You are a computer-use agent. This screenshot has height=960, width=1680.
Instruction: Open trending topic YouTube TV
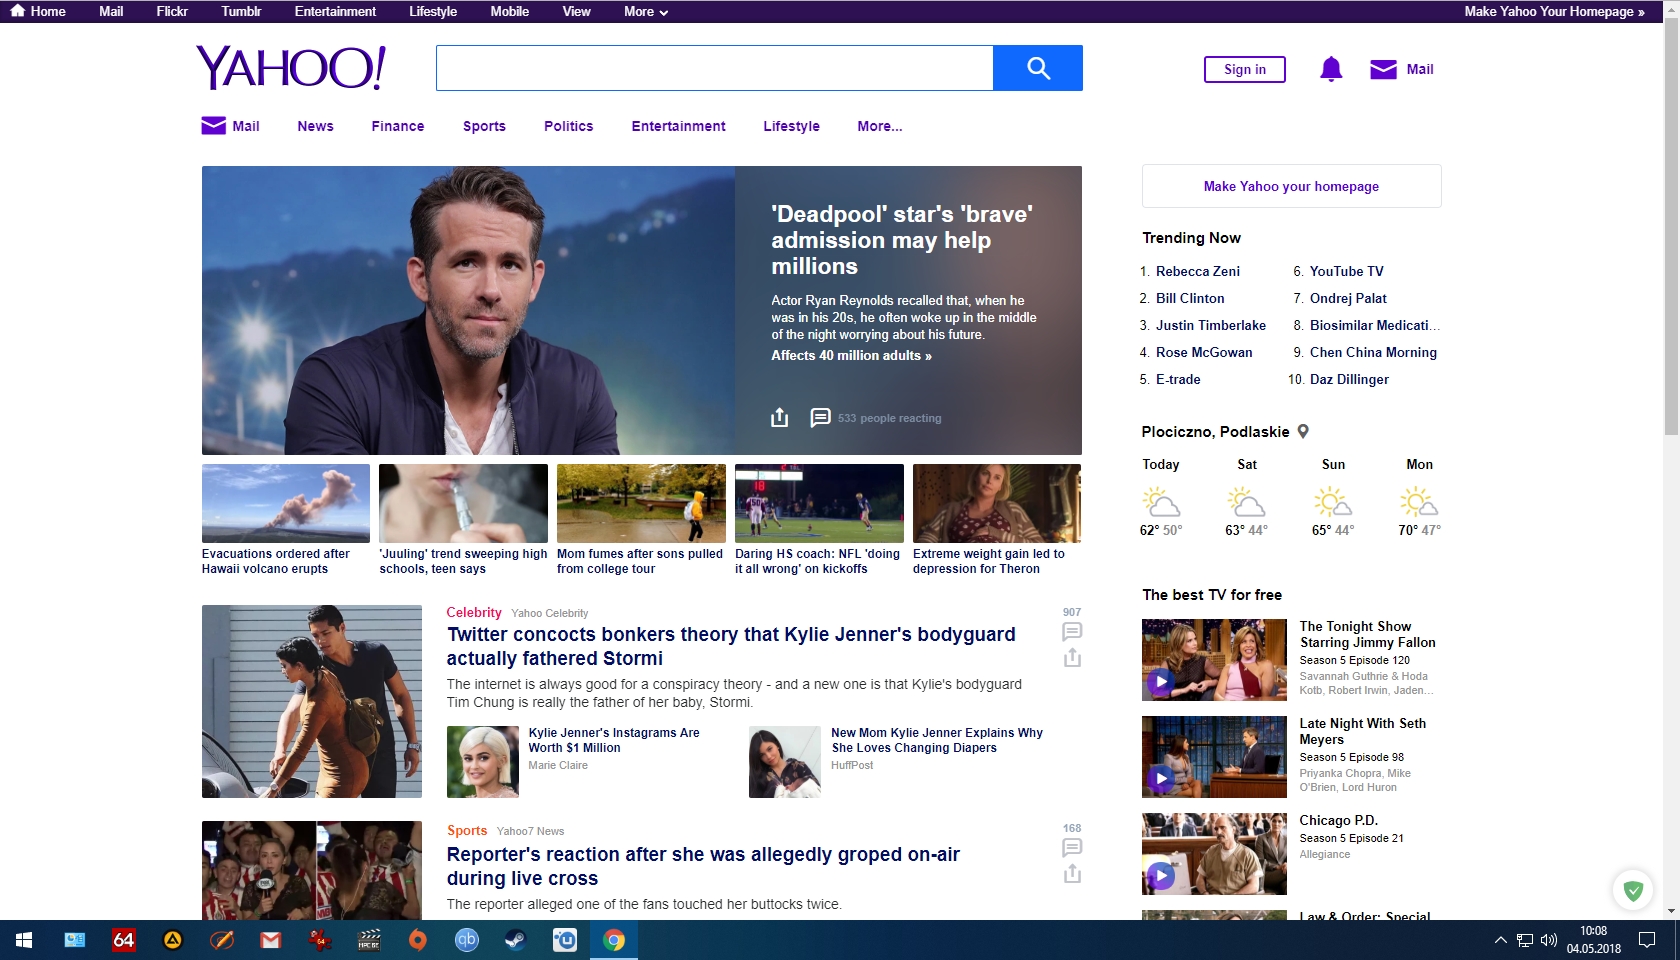pyautogui.click(x=1346, y=271)
